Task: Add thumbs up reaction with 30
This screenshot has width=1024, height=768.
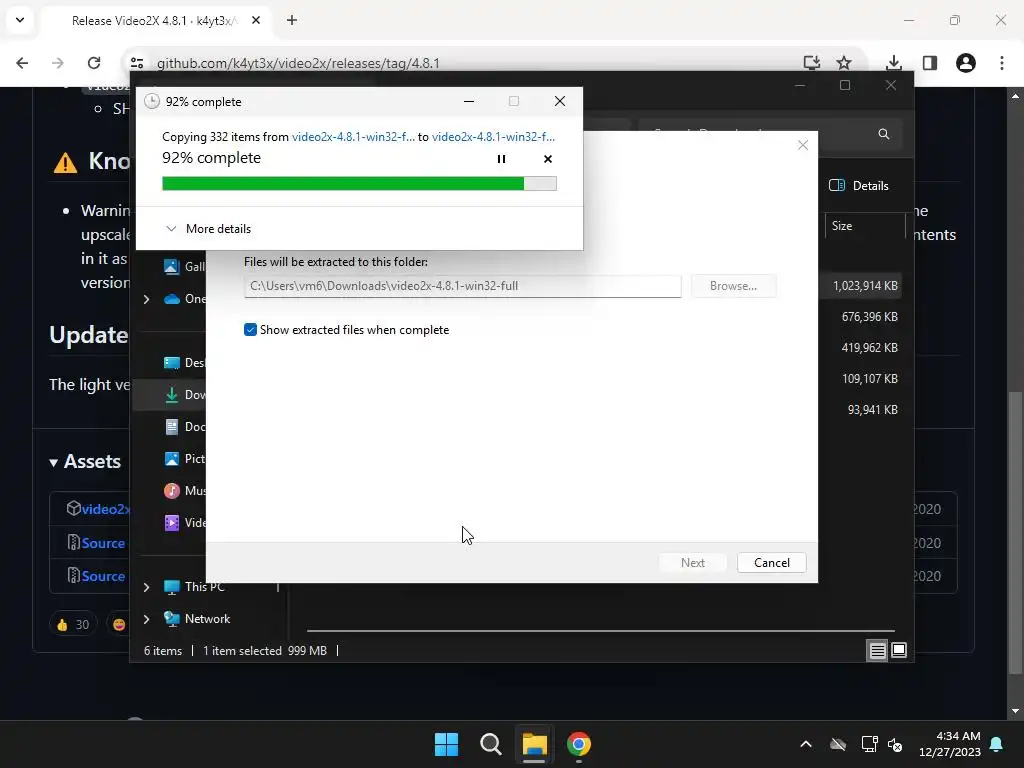Action: point(73,625)
